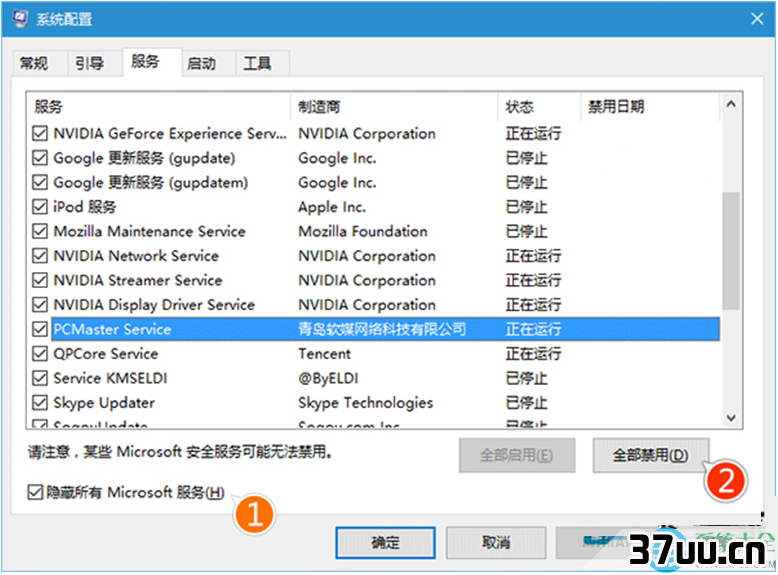Viewport: 778px width, 575px height.
Task: Click 已停止 status in Skype Updater row
Action: tap(526, 402)
